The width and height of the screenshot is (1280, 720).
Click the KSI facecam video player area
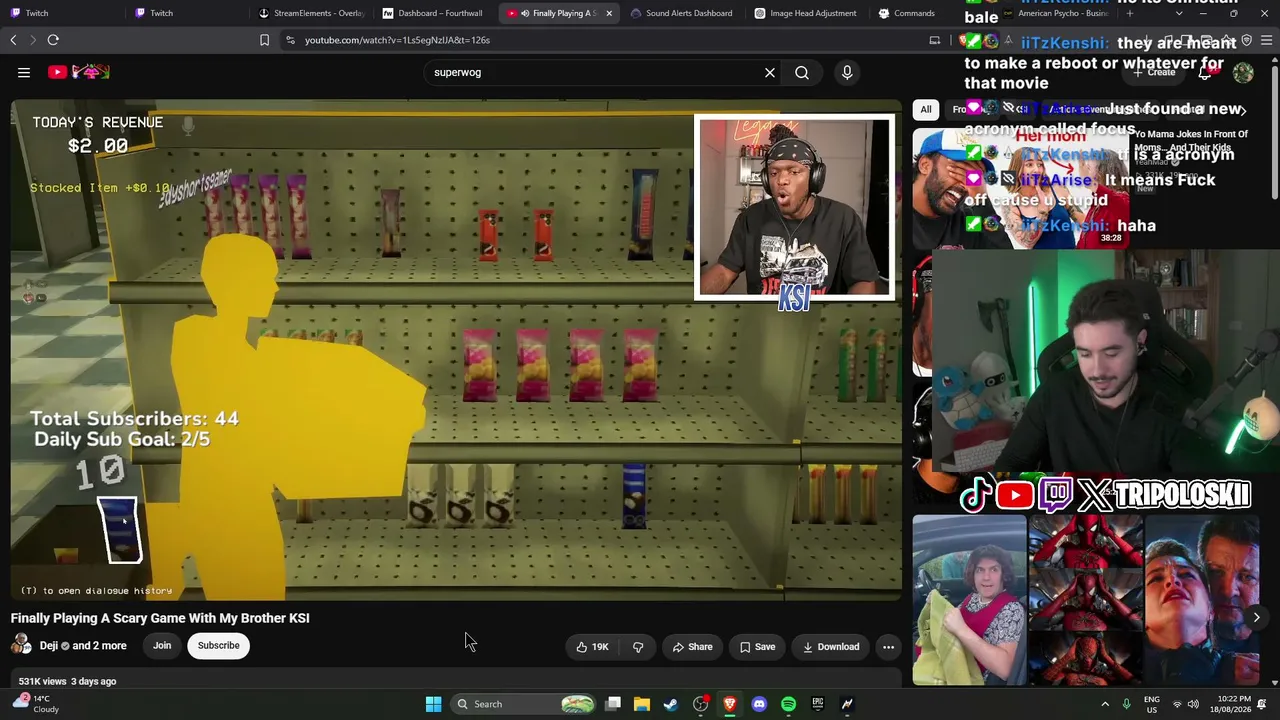click(x=794, y=207)
